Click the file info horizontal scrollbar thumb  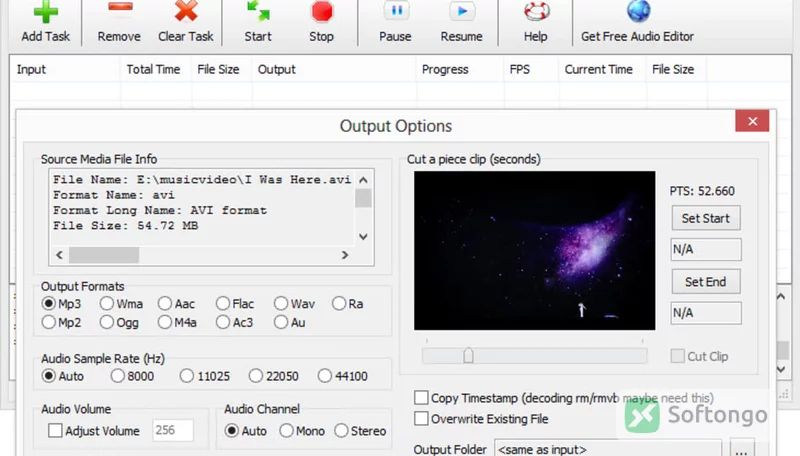[x=104, y=255]
